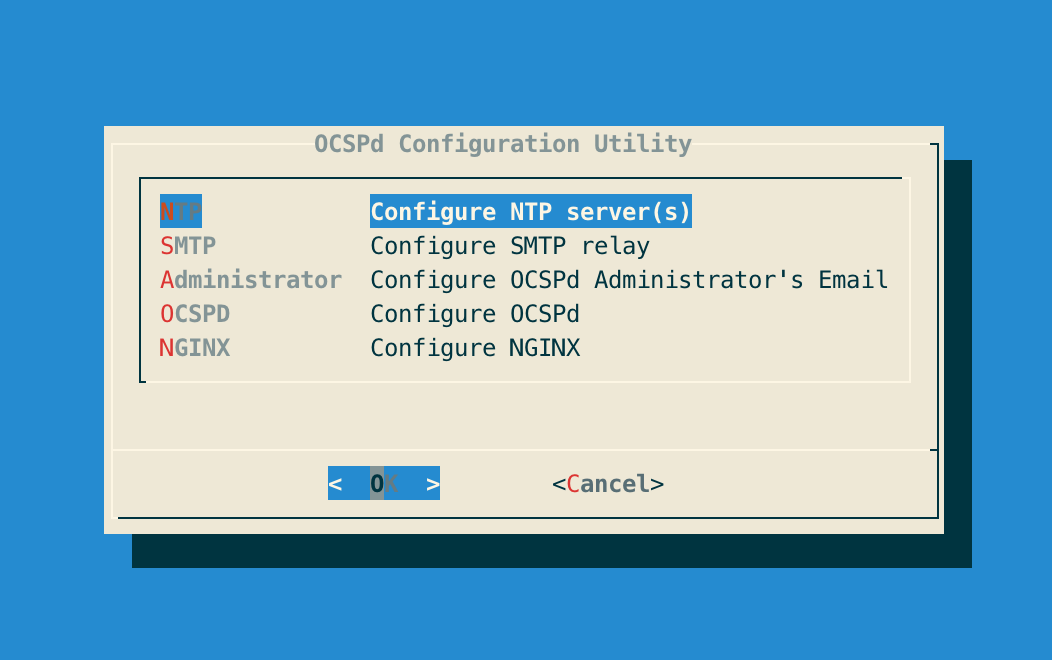This screenshot has height=660, width=1052.
Task: Select the NGINX menu entry
Action: click(194, 347)
